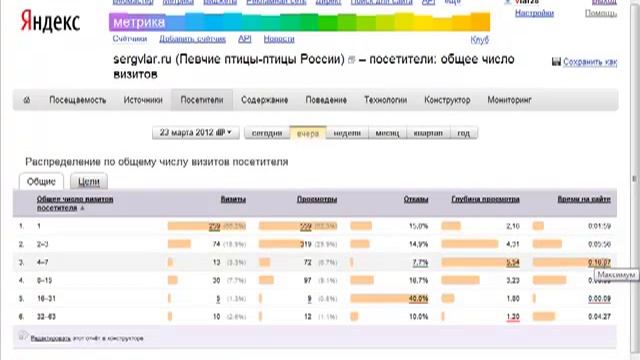Click the 0:04:27 time value
The image size is (640, 360).
pos(599,317)
